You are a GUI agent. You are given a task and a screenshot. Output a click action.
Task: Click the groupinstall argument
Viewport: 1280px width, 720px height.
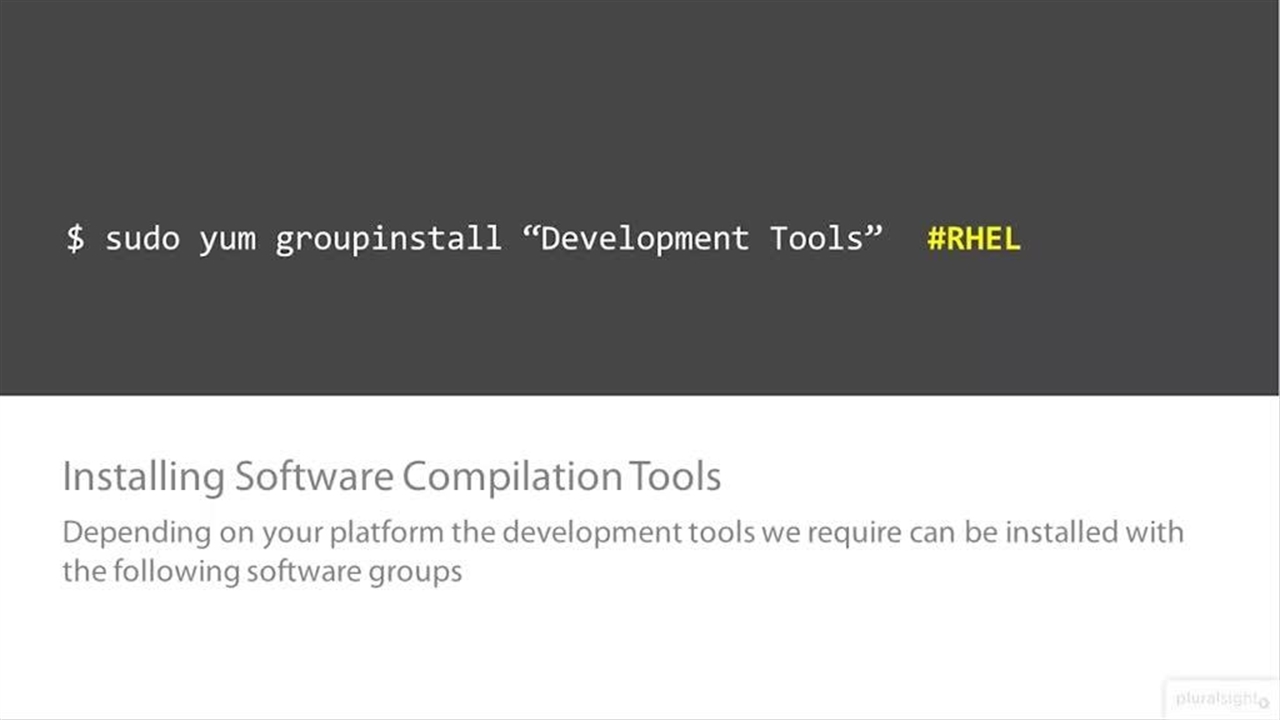pos(388,239)
